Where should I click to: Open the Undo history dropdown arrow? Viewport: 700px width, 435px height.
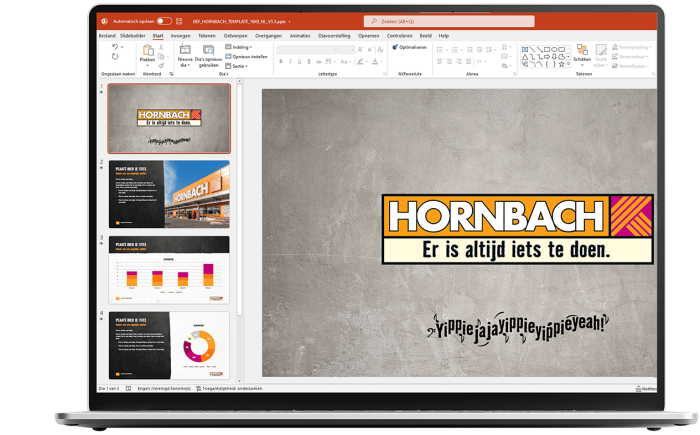(x=122, y=47)
